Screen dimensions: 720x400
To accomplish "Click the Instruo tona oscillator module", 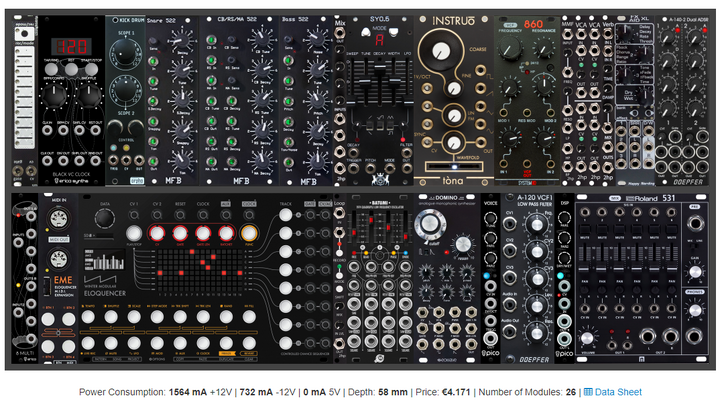I will tap(453, 101).
